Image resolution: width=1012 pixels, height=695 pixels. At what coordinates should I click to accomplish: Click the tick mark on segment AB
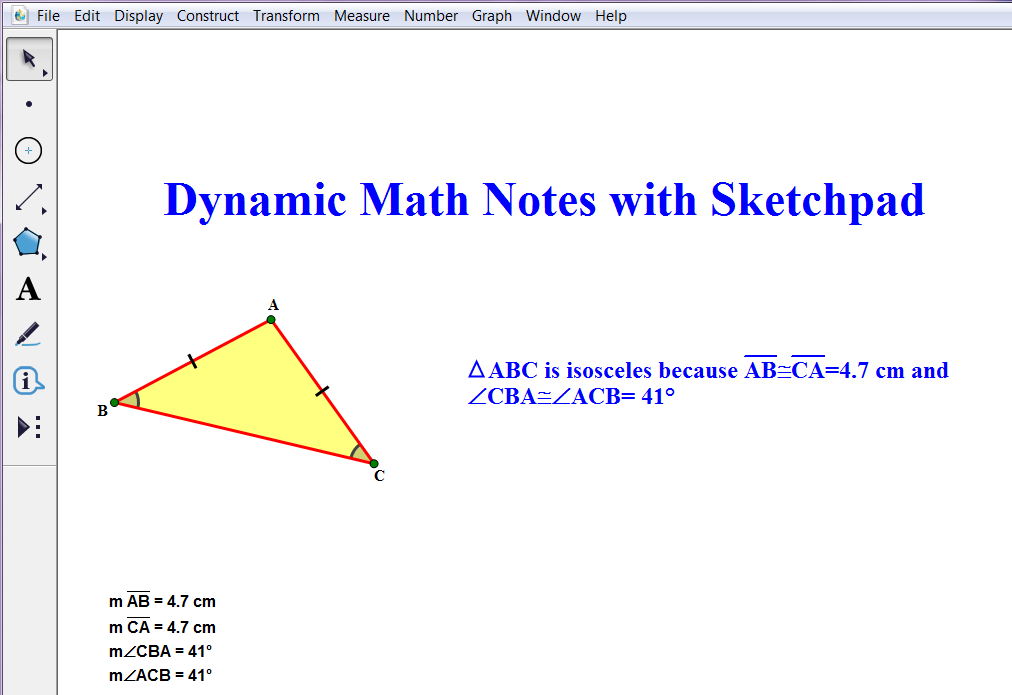click(192, 361)
